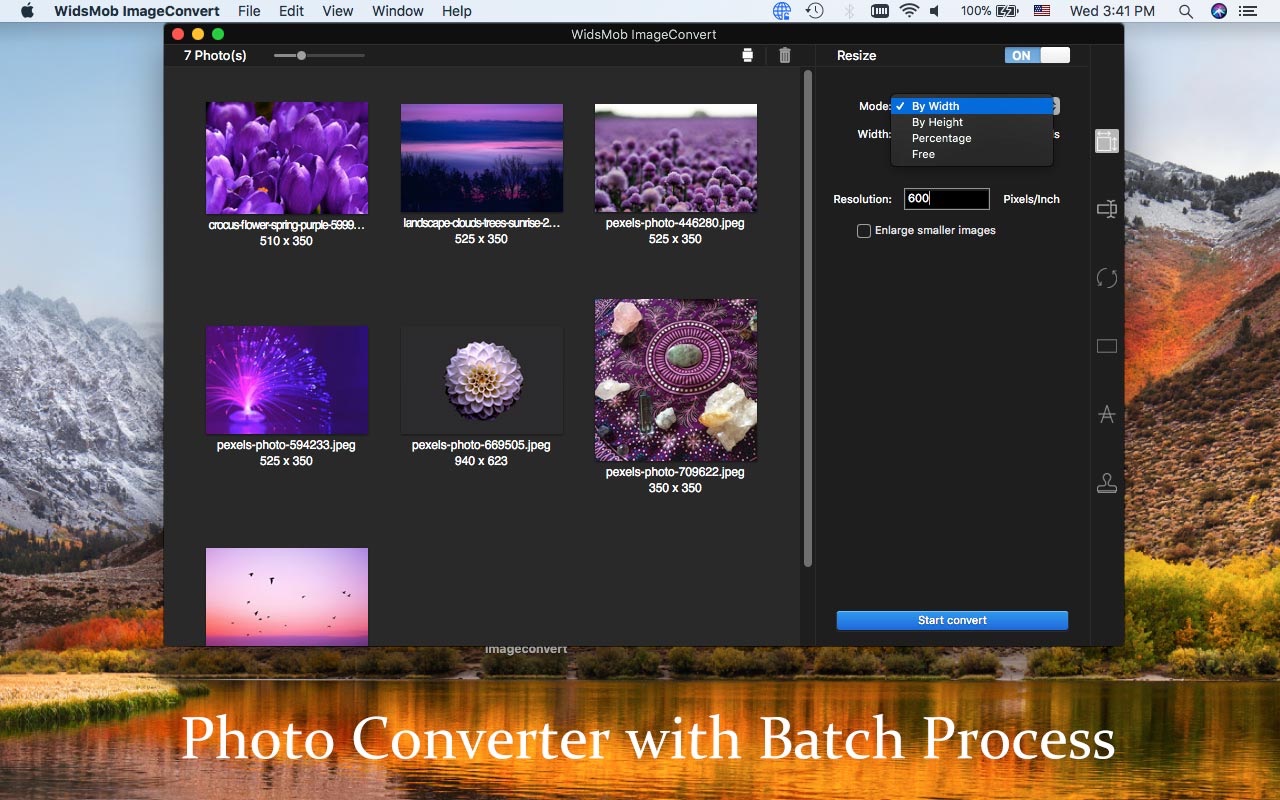
Task: Open the Rotate panel icon in sidebar
Action: coord(1107,278)
